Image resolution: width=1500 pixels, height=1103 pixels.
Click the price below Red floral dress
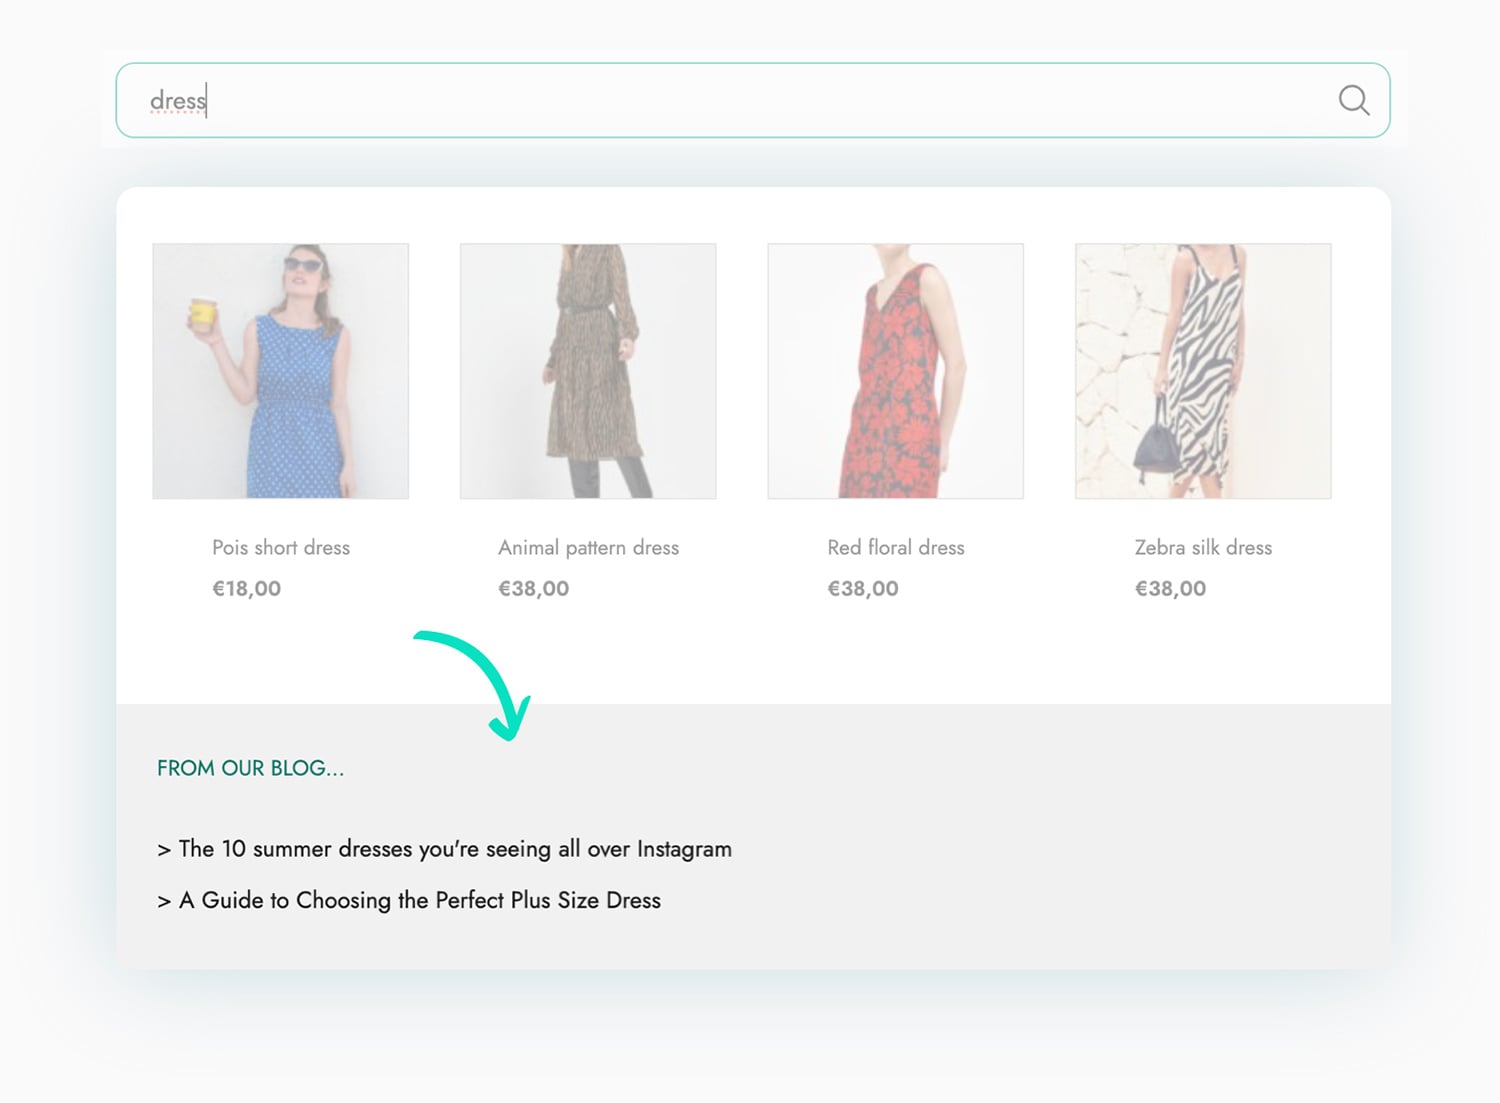click(x=862, y=589)
